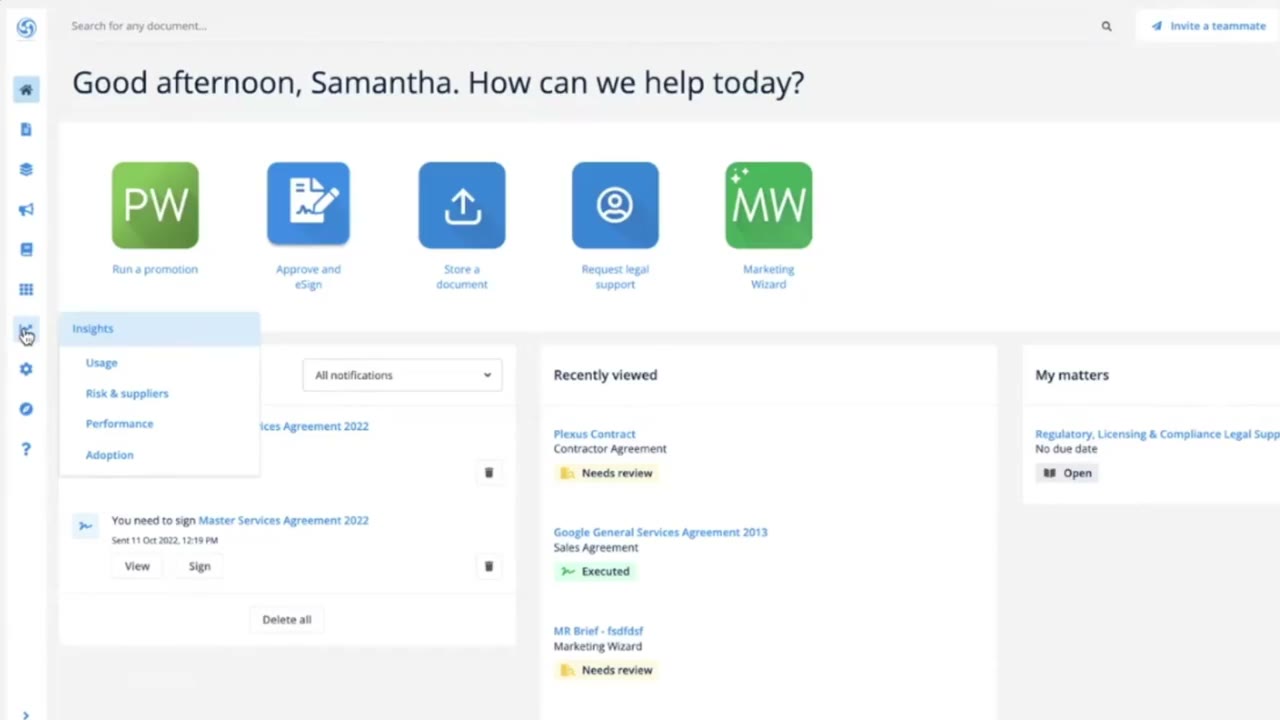1280x720 pixels.
Task: Expand the sidebar with bottom chevron
Action: coord(26,715)
